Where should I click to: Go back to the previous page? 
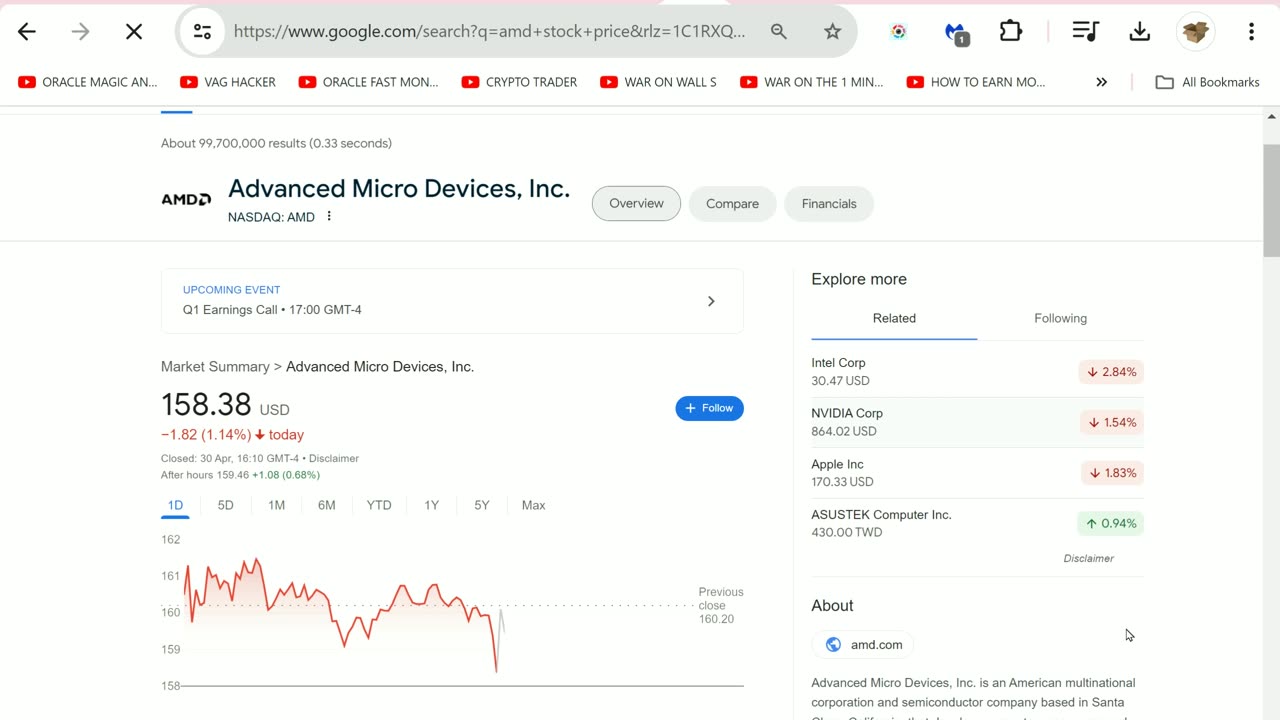[x=27, y=32]
